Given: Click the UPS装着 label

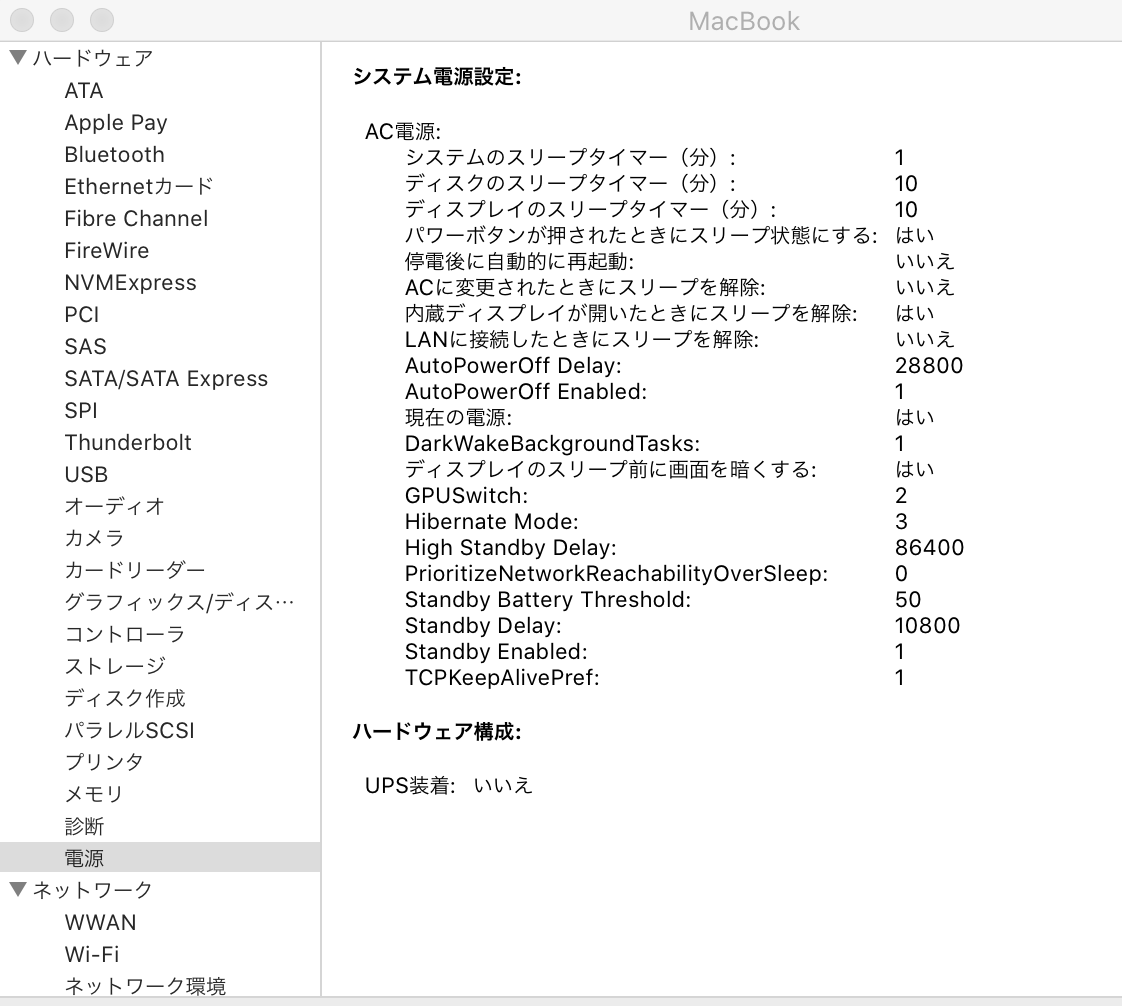Looking at the screenshot, I should click(x=410, y=786).
